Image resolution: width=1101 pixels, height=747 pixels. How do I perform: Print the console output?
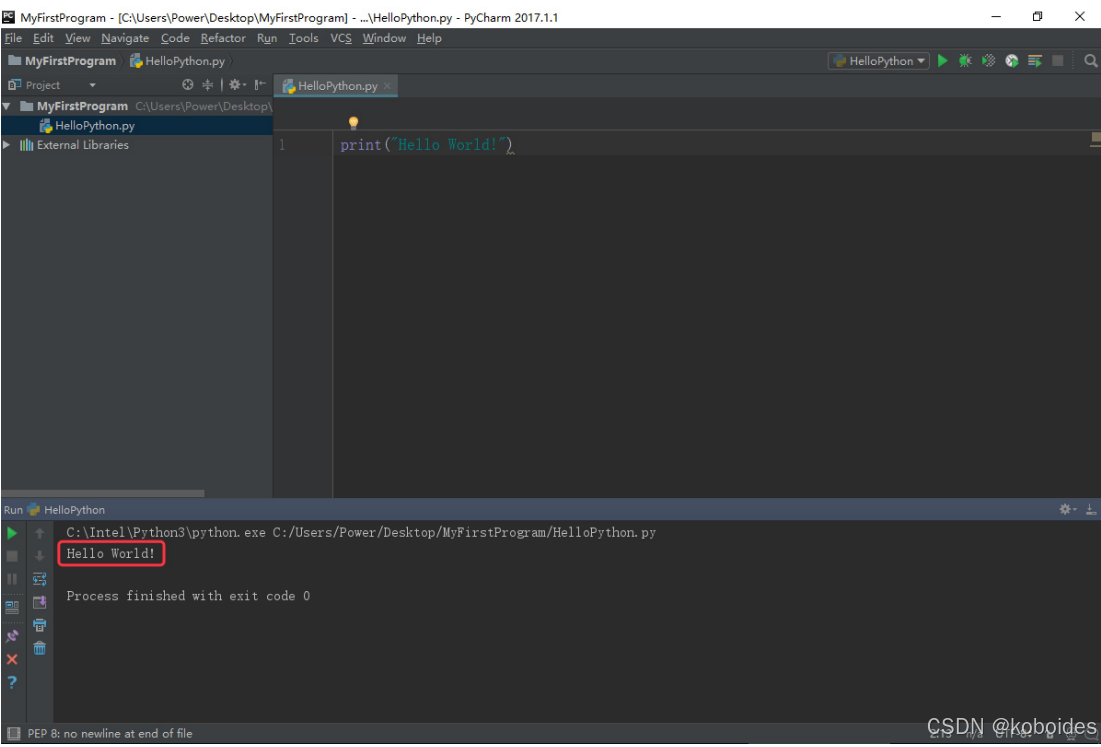pyautogui.click(x=39, y=625)
